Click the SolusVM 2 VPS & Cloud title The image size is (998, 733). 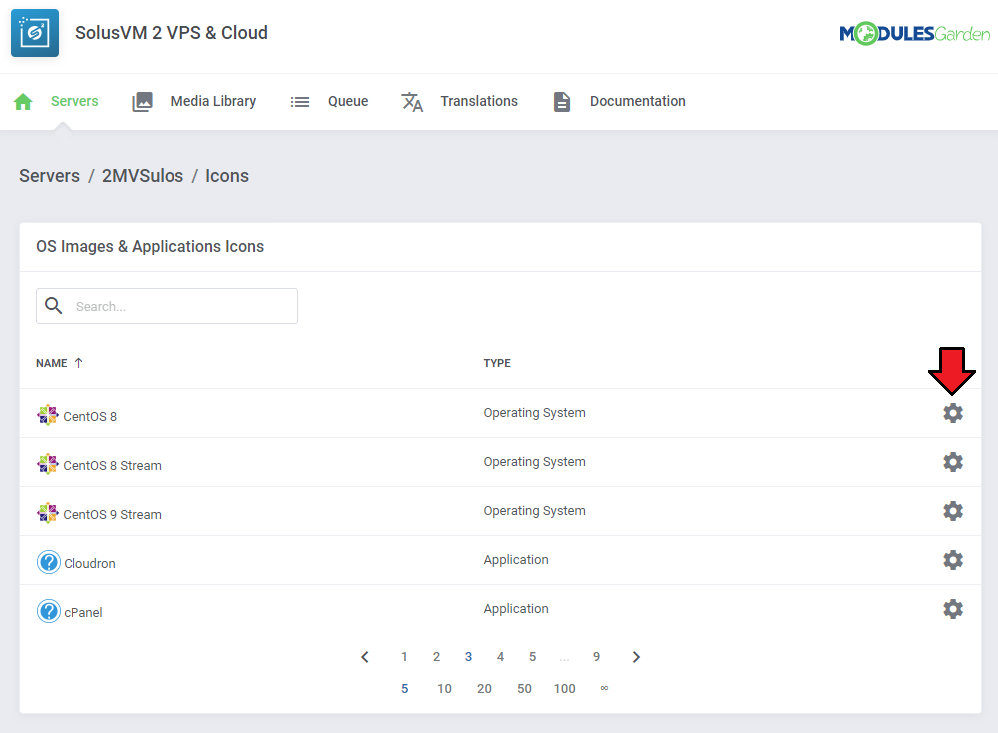click(x=171, y=32)
